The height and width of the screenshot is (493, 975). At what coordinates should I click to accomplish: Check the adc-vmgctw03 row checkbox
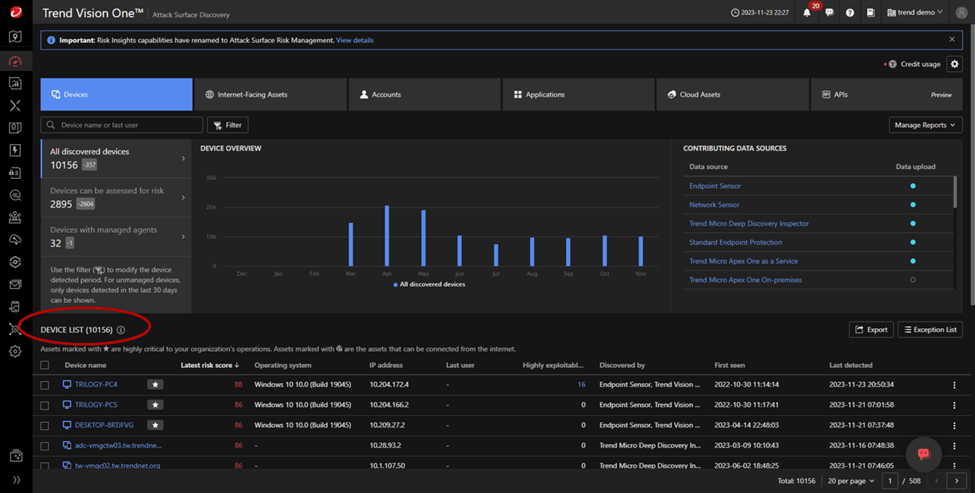45,446
